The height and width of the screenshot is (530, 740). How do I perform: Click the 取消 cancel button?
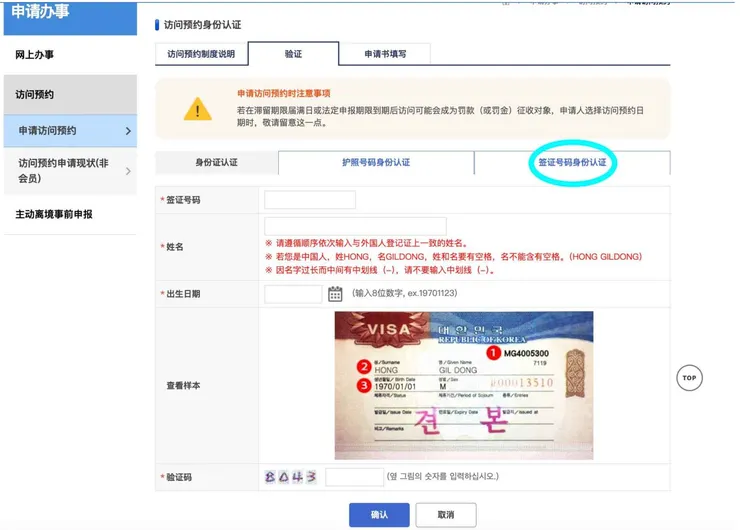446,514
